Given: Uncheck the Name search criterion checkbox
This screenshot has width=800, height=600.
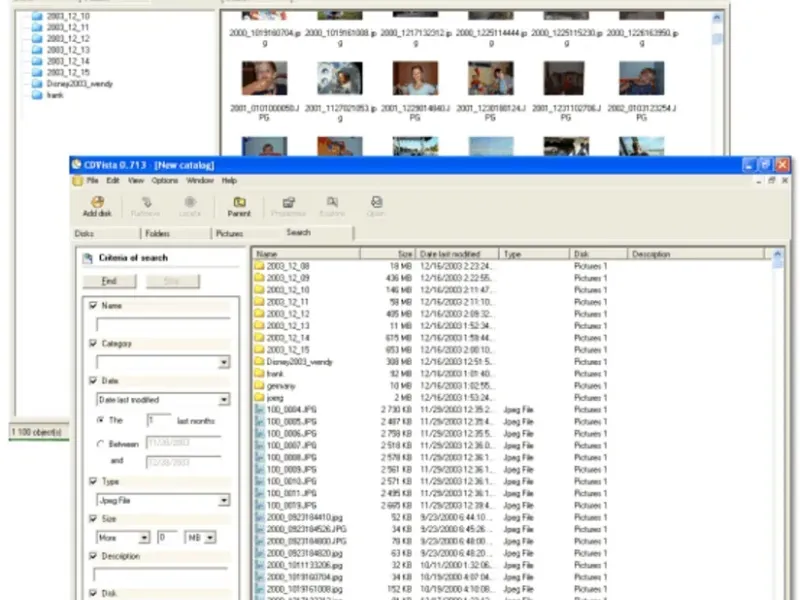Looking at the screenshot, I should (x=94, y=306).
